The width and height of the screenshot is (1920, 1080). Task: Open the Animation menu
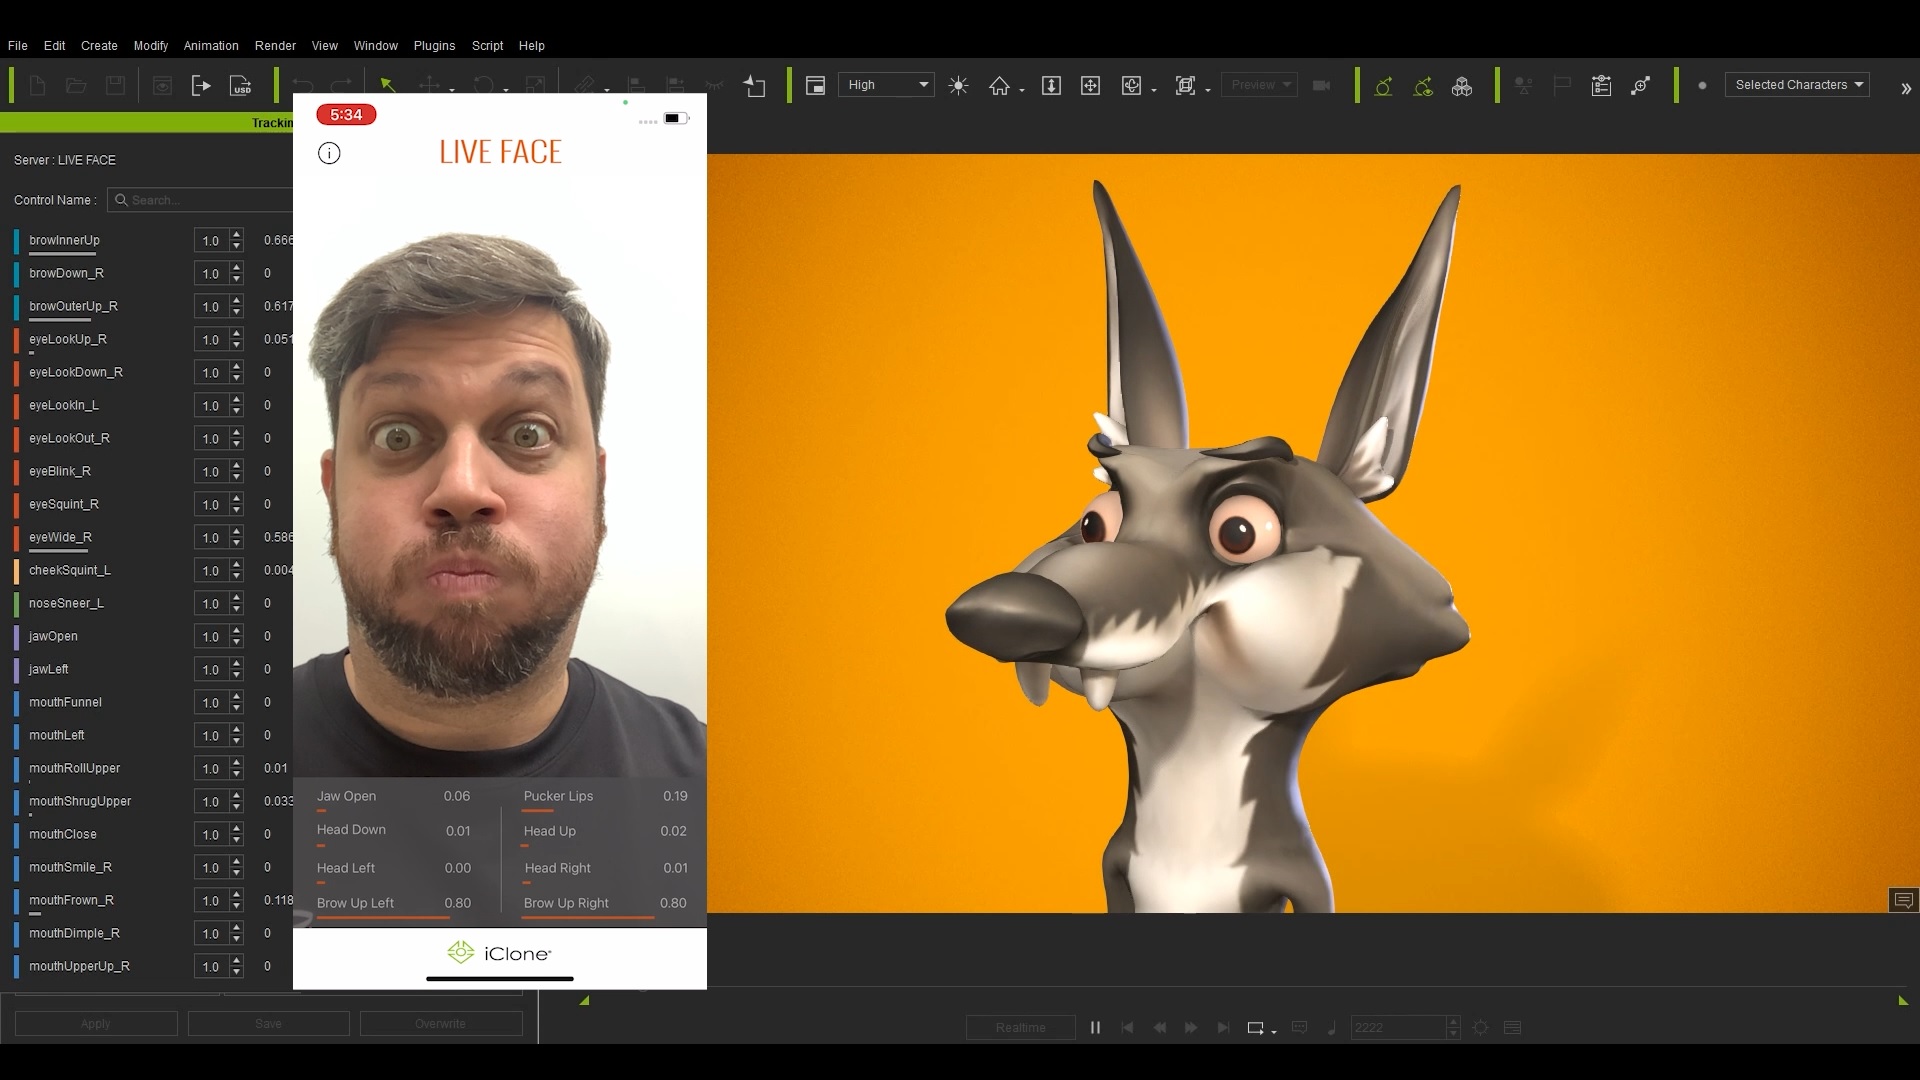[x=211, y=46]
